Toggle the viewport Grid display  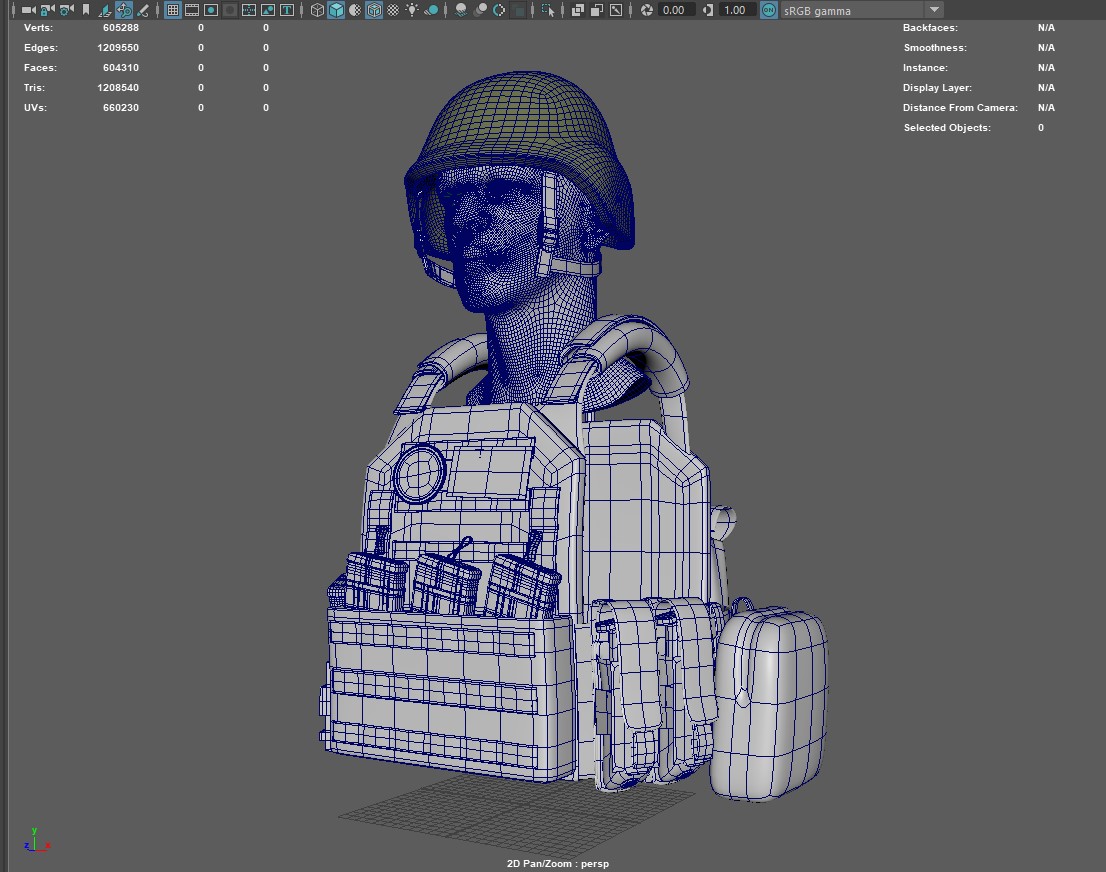(173, 10)
